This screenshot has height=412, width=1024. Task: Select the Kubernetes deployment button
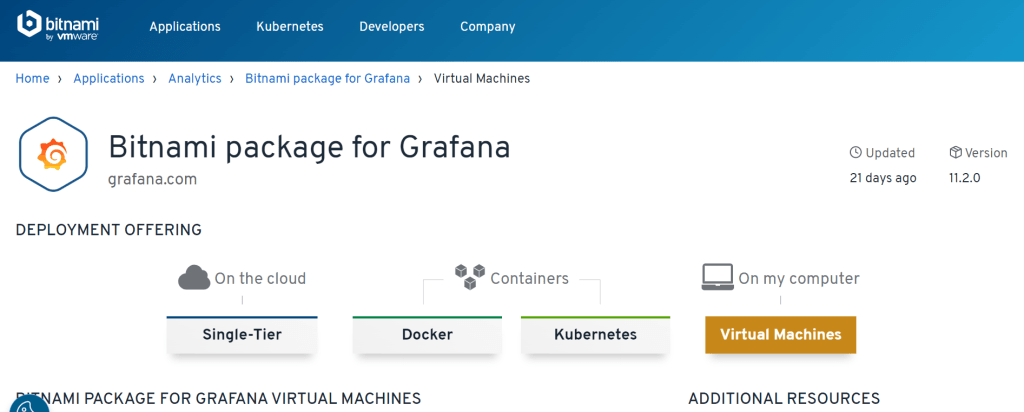[596, 335]
